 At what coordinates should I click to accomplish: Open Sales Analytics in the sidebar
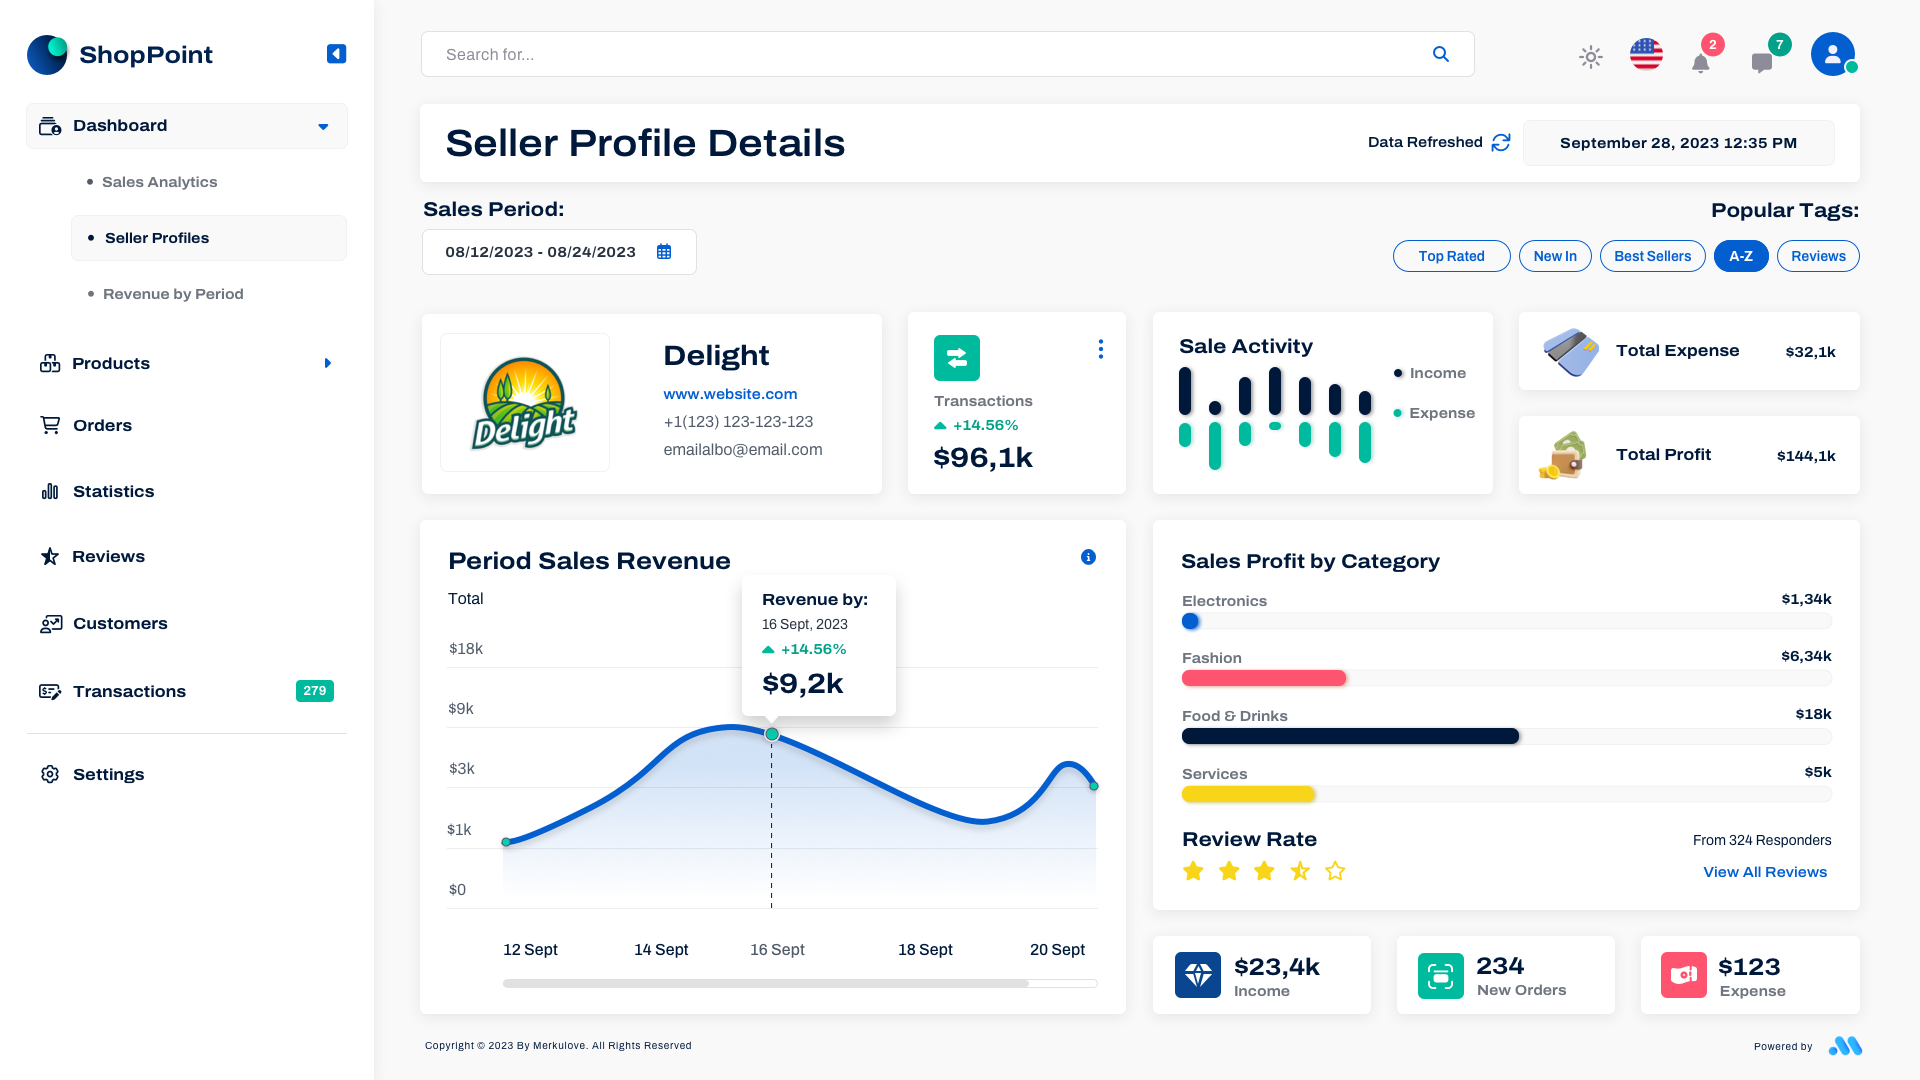pyautogui.click(x=159, y=181)
